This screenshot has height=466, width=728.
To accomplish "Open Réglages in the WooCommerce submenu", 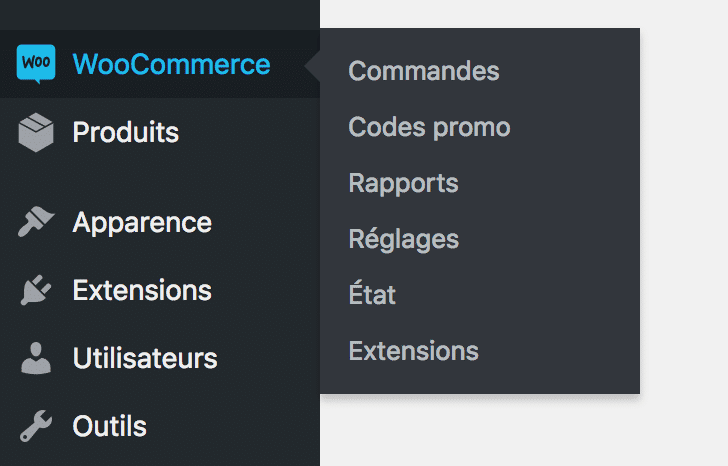I will coord(403,239).
